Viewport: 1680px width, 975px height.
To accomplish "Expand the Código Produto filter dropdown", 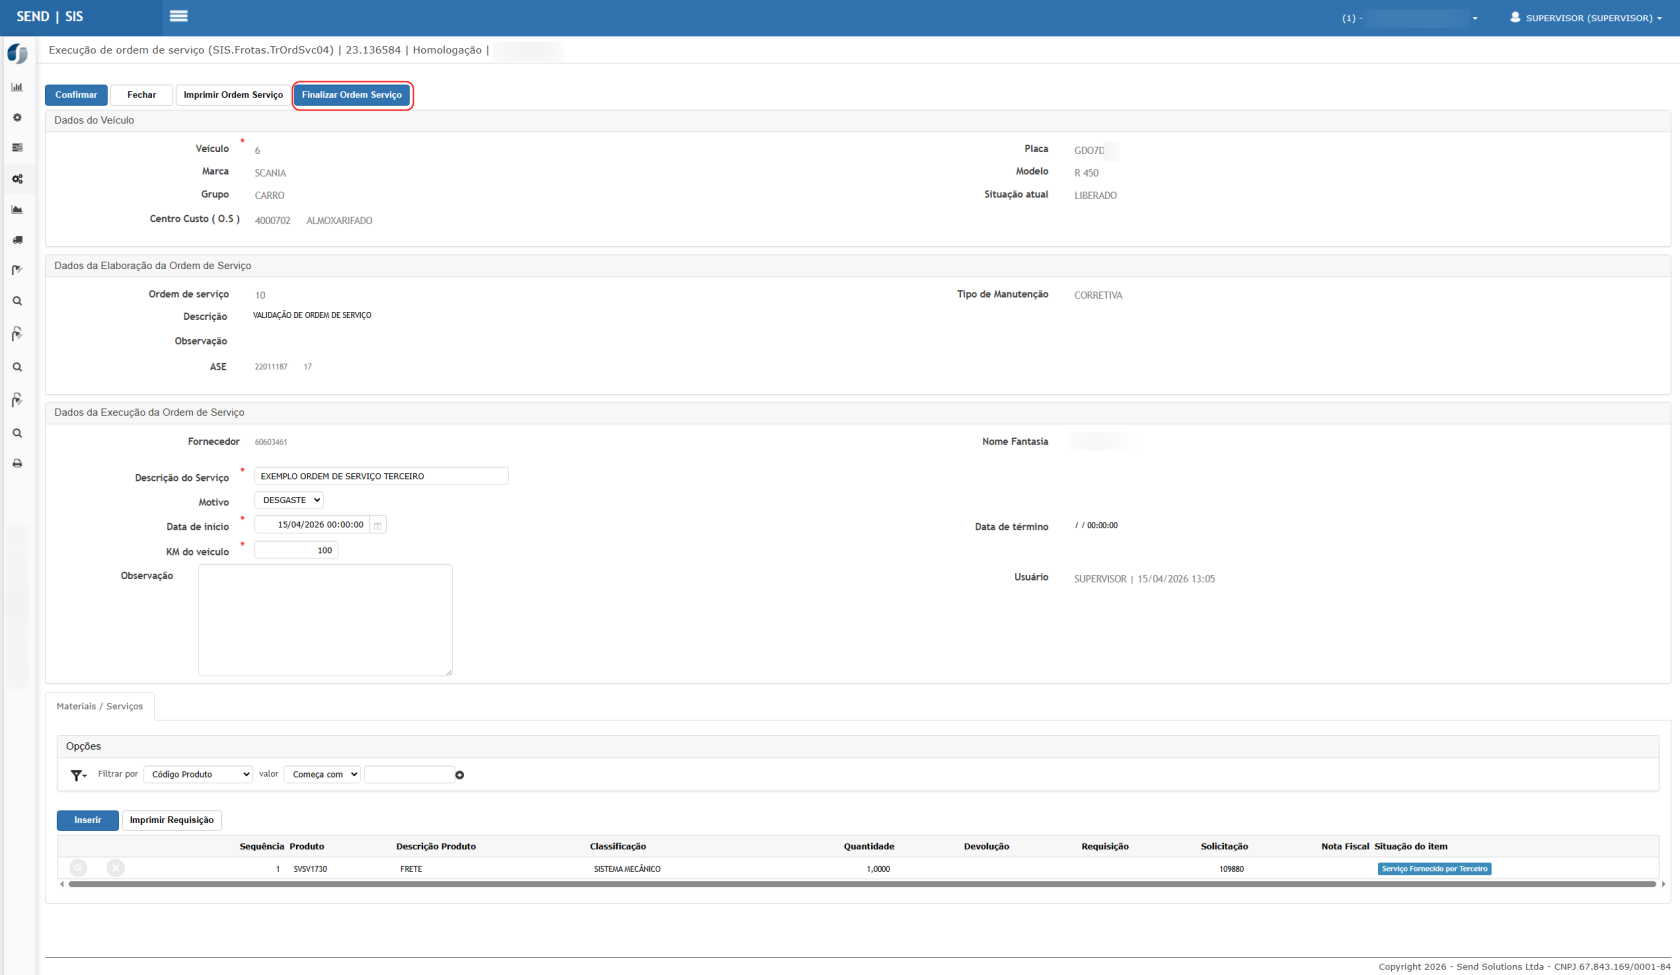I will pyautogui.click(x=198, y=775).
